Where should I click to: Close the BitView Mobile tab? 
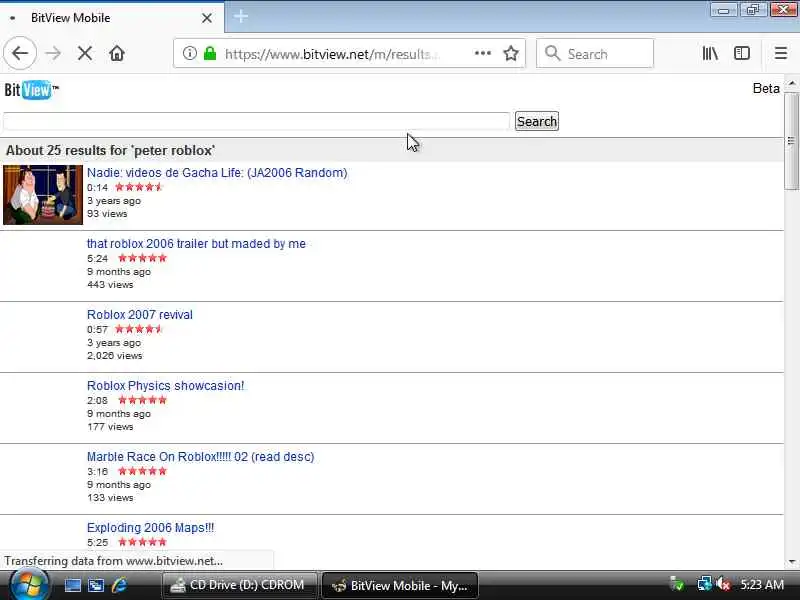[207, 18]
